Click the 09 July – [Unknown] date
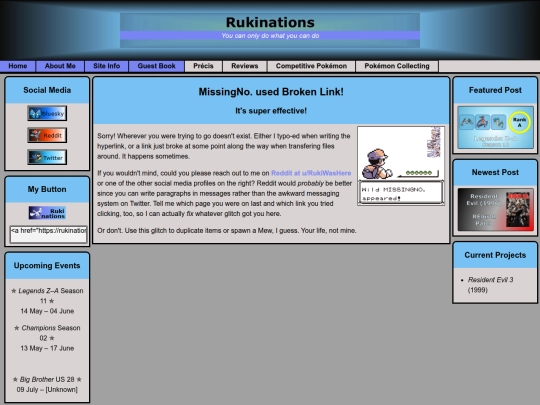This screenshot has width=540, height=405. [47, 390]
